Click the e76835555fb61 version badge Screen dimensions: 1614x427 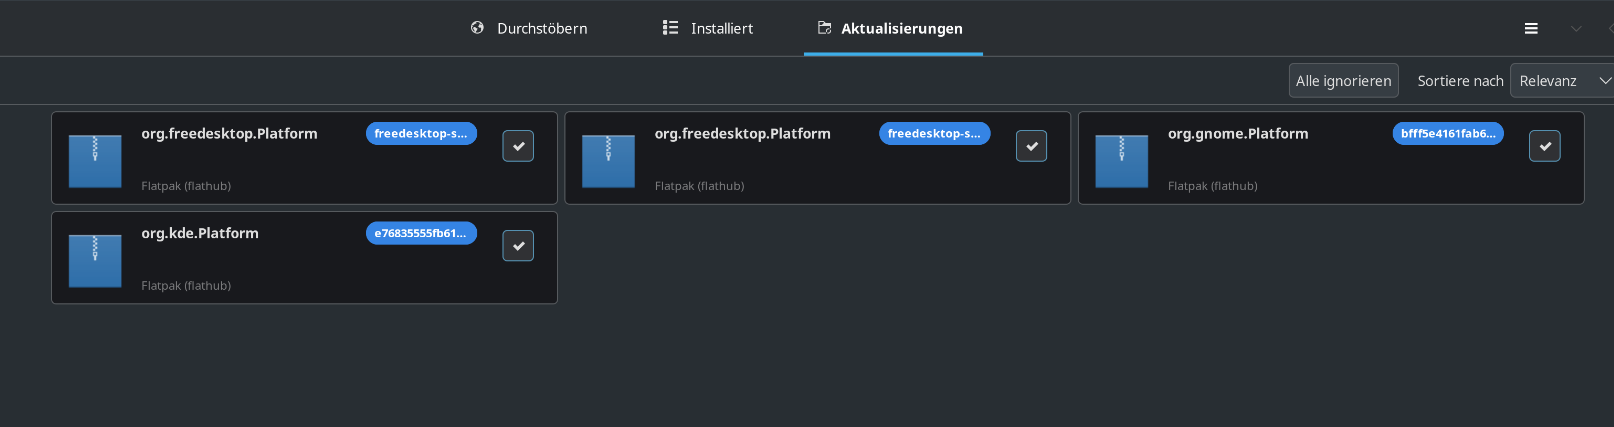pos(421,233)
